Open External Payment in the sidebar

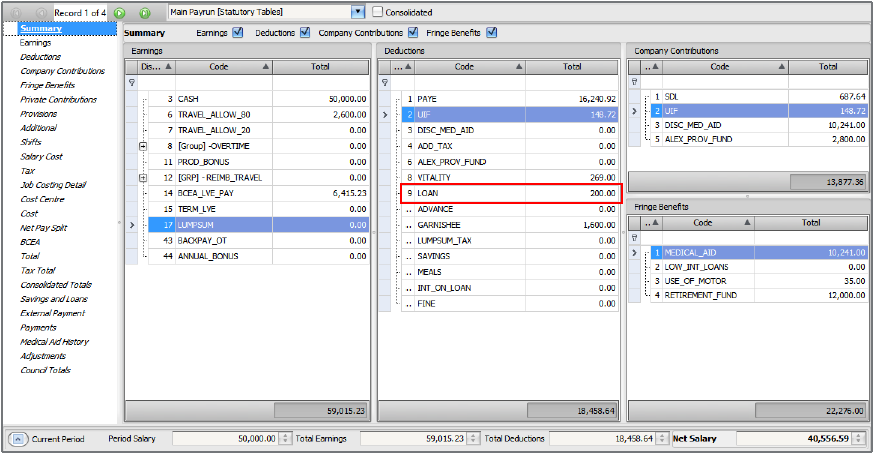pos(52,313)
